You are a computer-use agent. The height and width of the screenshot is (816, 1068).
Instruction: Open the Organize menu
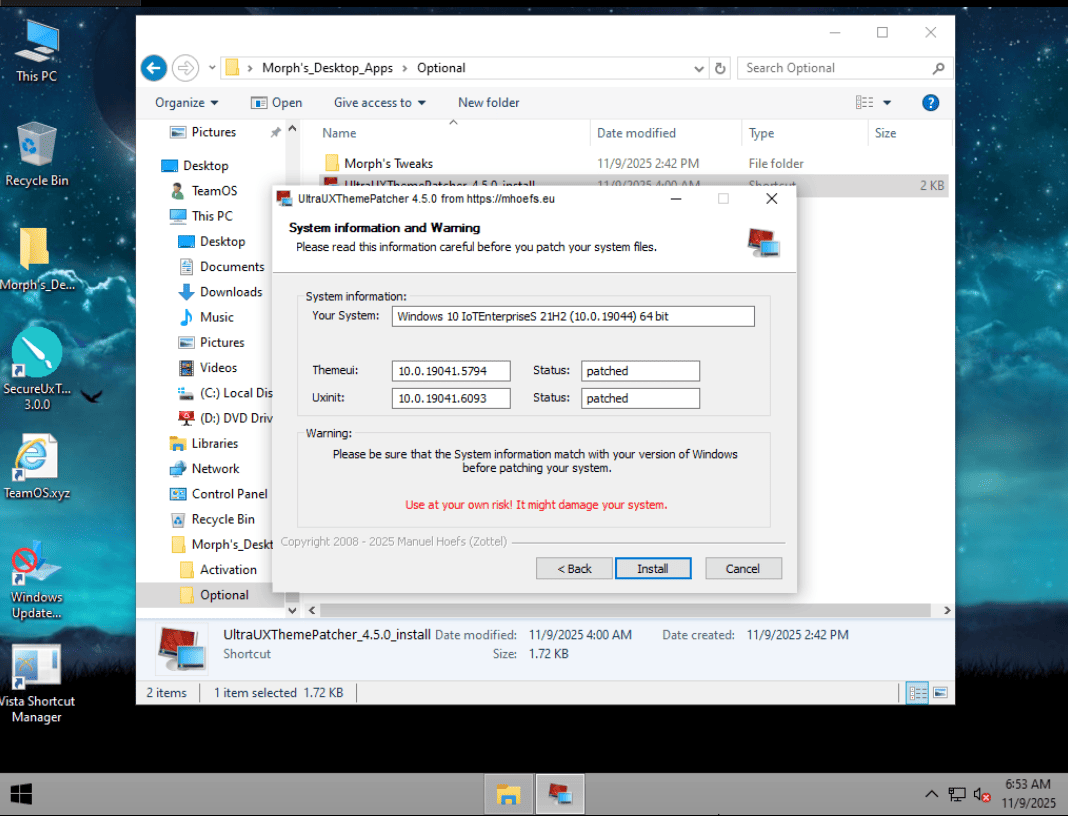[x=187, y=103]
